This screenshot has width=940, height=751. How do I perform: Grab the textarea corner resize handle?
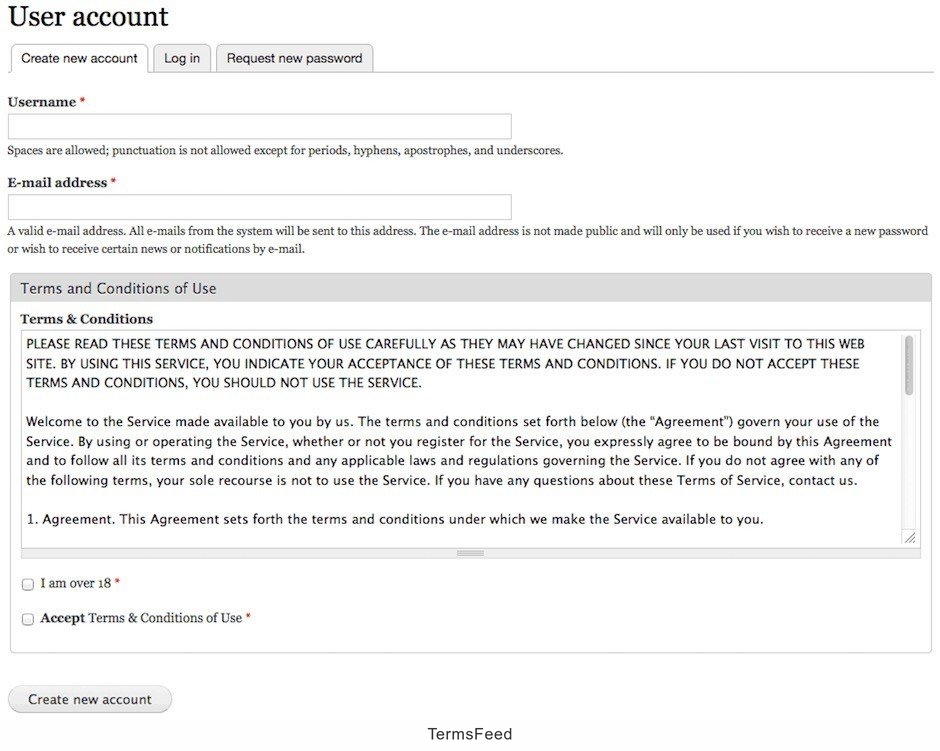910,538
